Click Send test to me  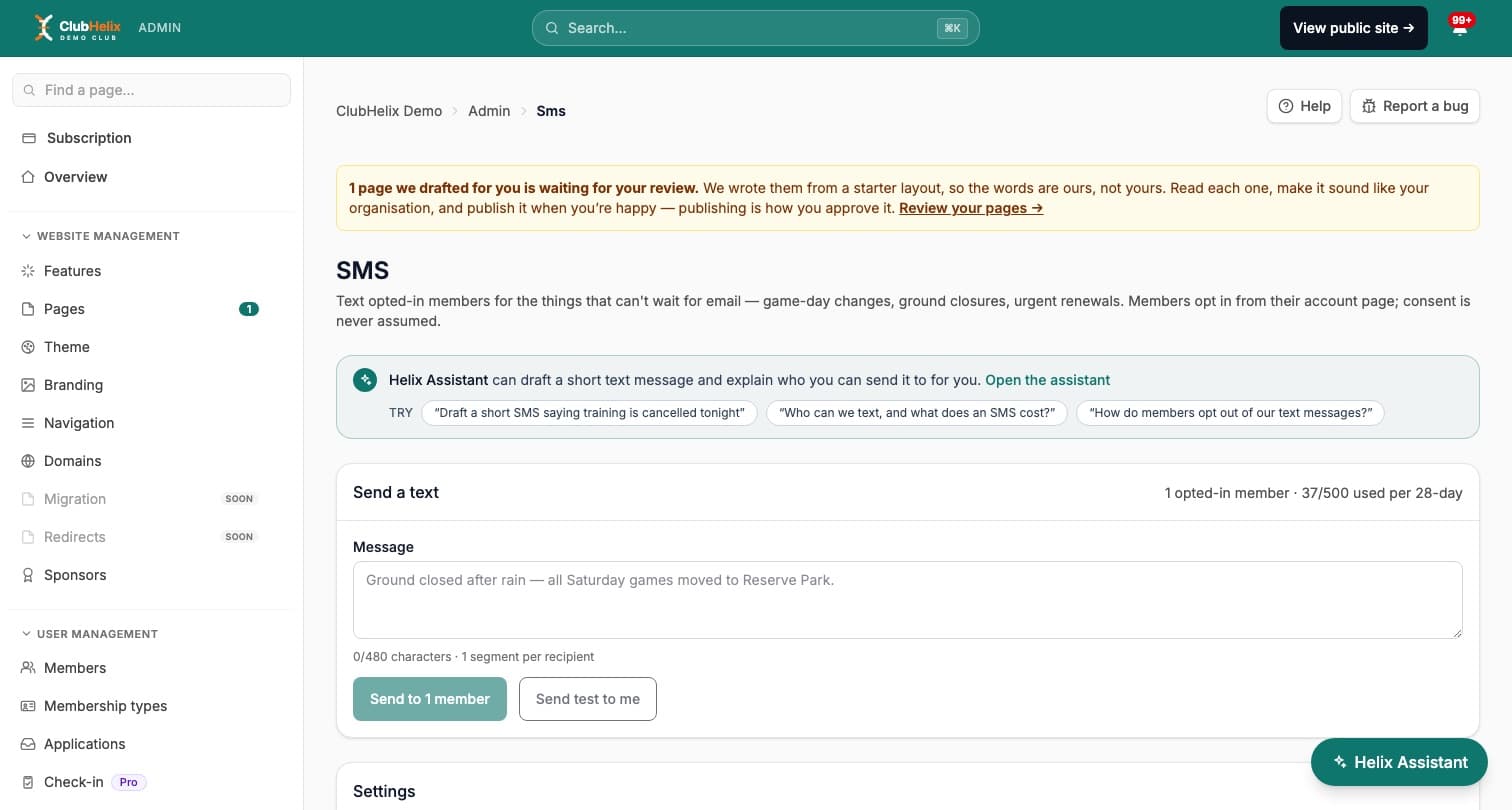(x=588, y=699)
